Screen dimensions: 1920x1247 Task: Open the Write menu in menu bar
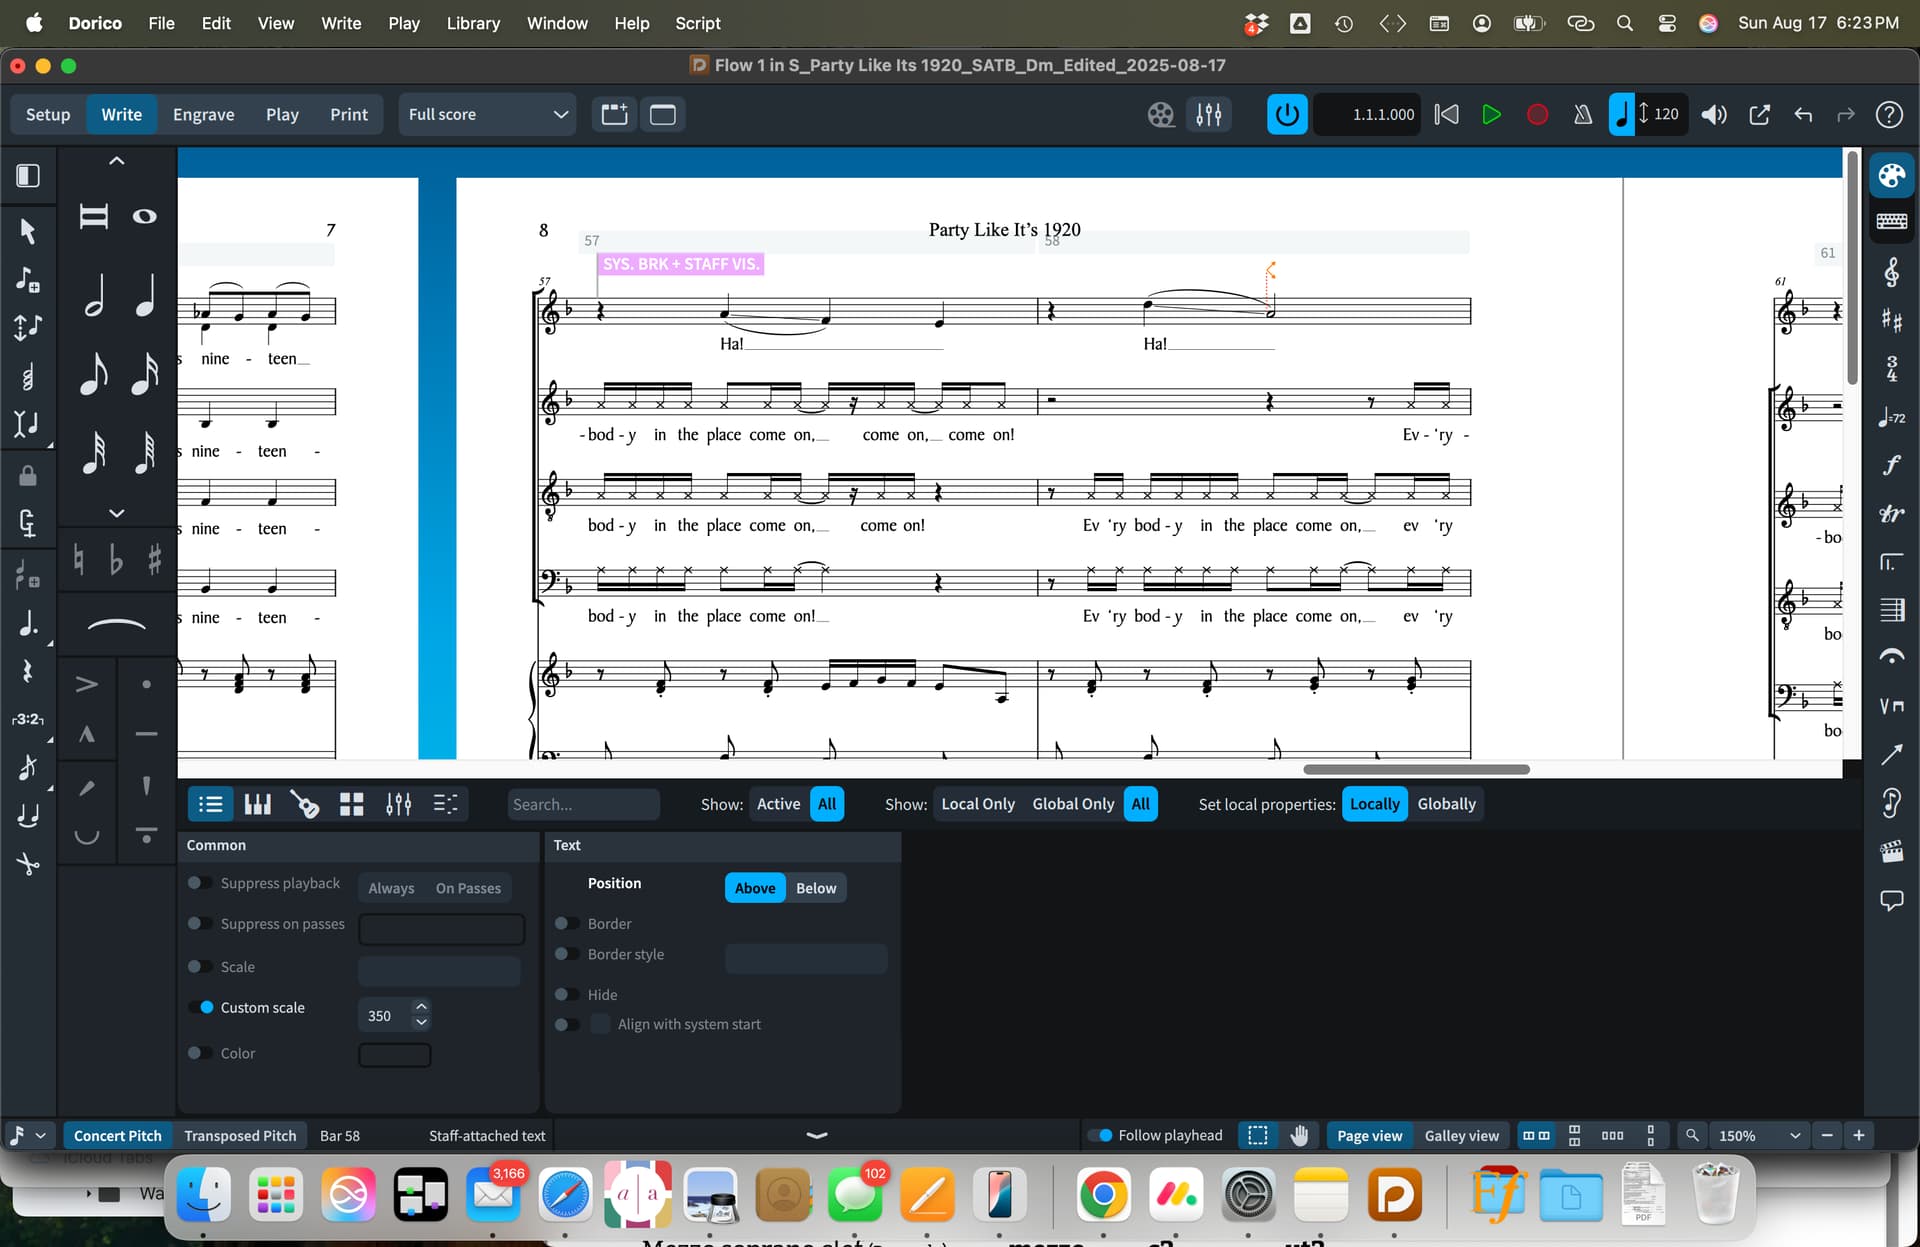[x=341, y=23]
